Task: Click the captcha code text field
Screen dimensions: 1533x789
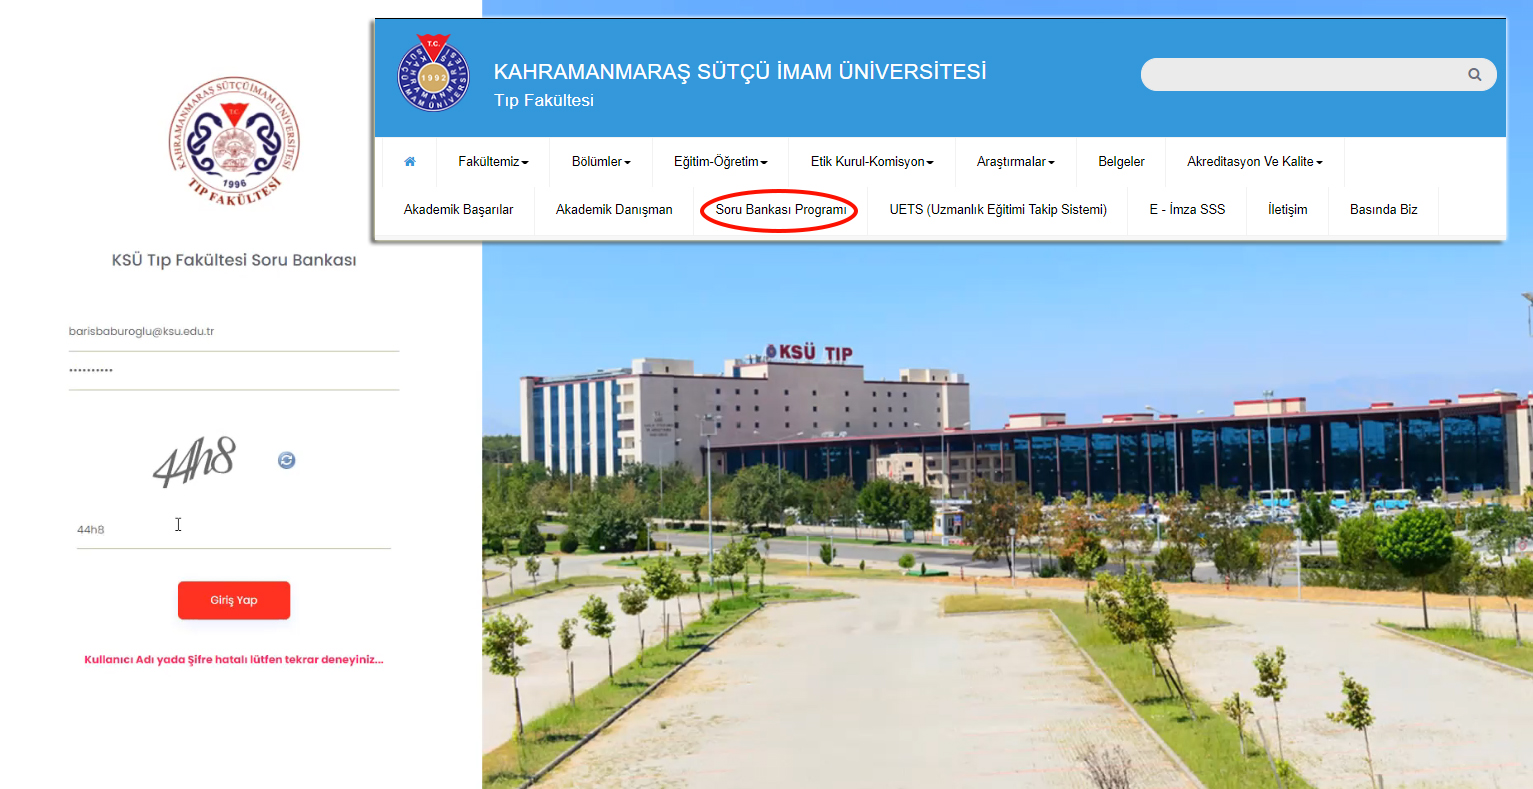Action: (x=233, y=530)
